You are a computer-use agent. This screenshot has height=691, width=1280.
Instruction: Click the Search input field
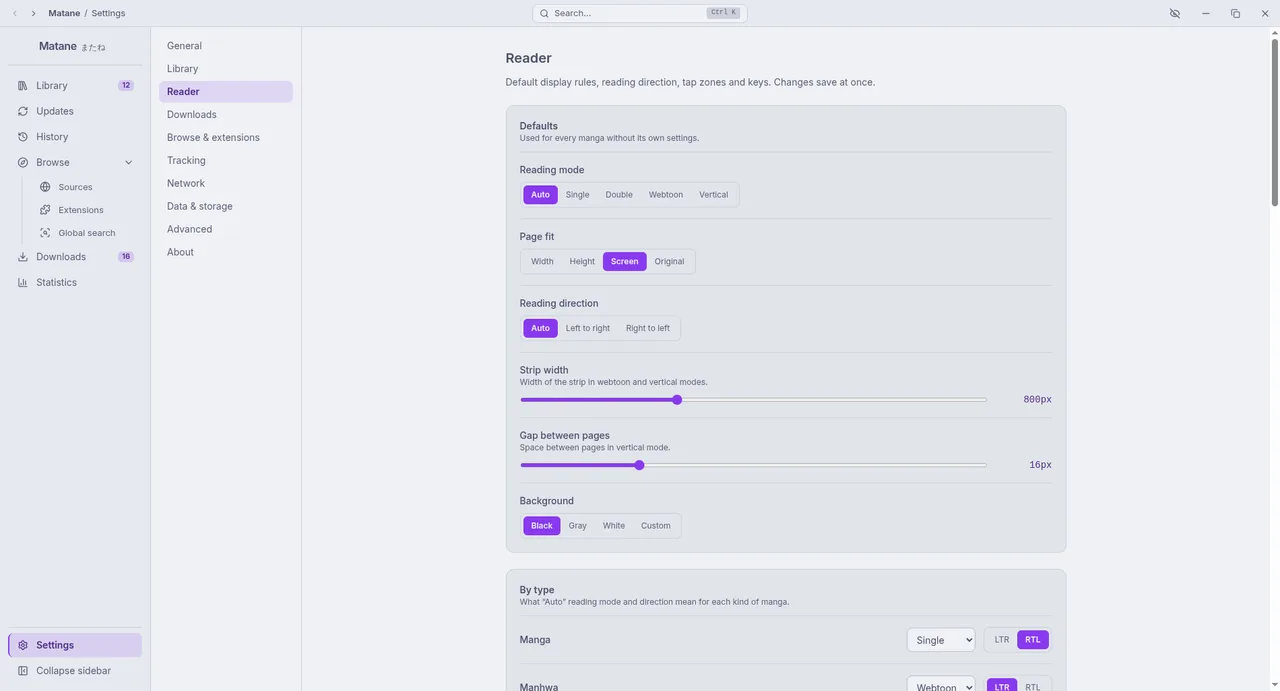click(640, 13)
